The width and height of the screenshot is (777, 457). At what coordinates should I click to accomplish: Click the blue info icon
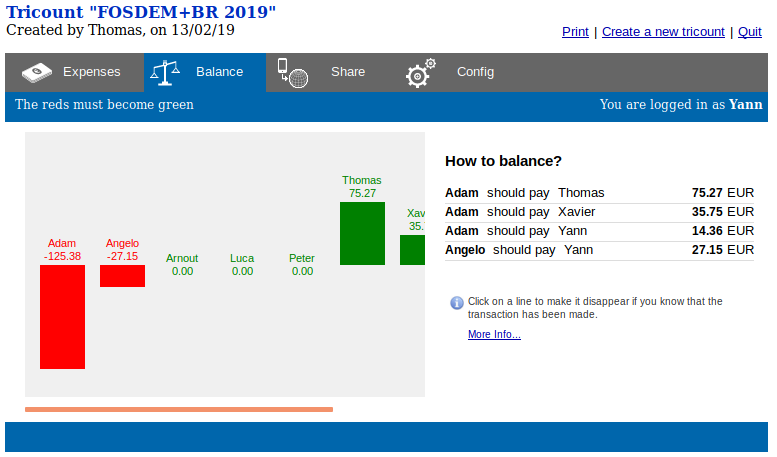456,302
